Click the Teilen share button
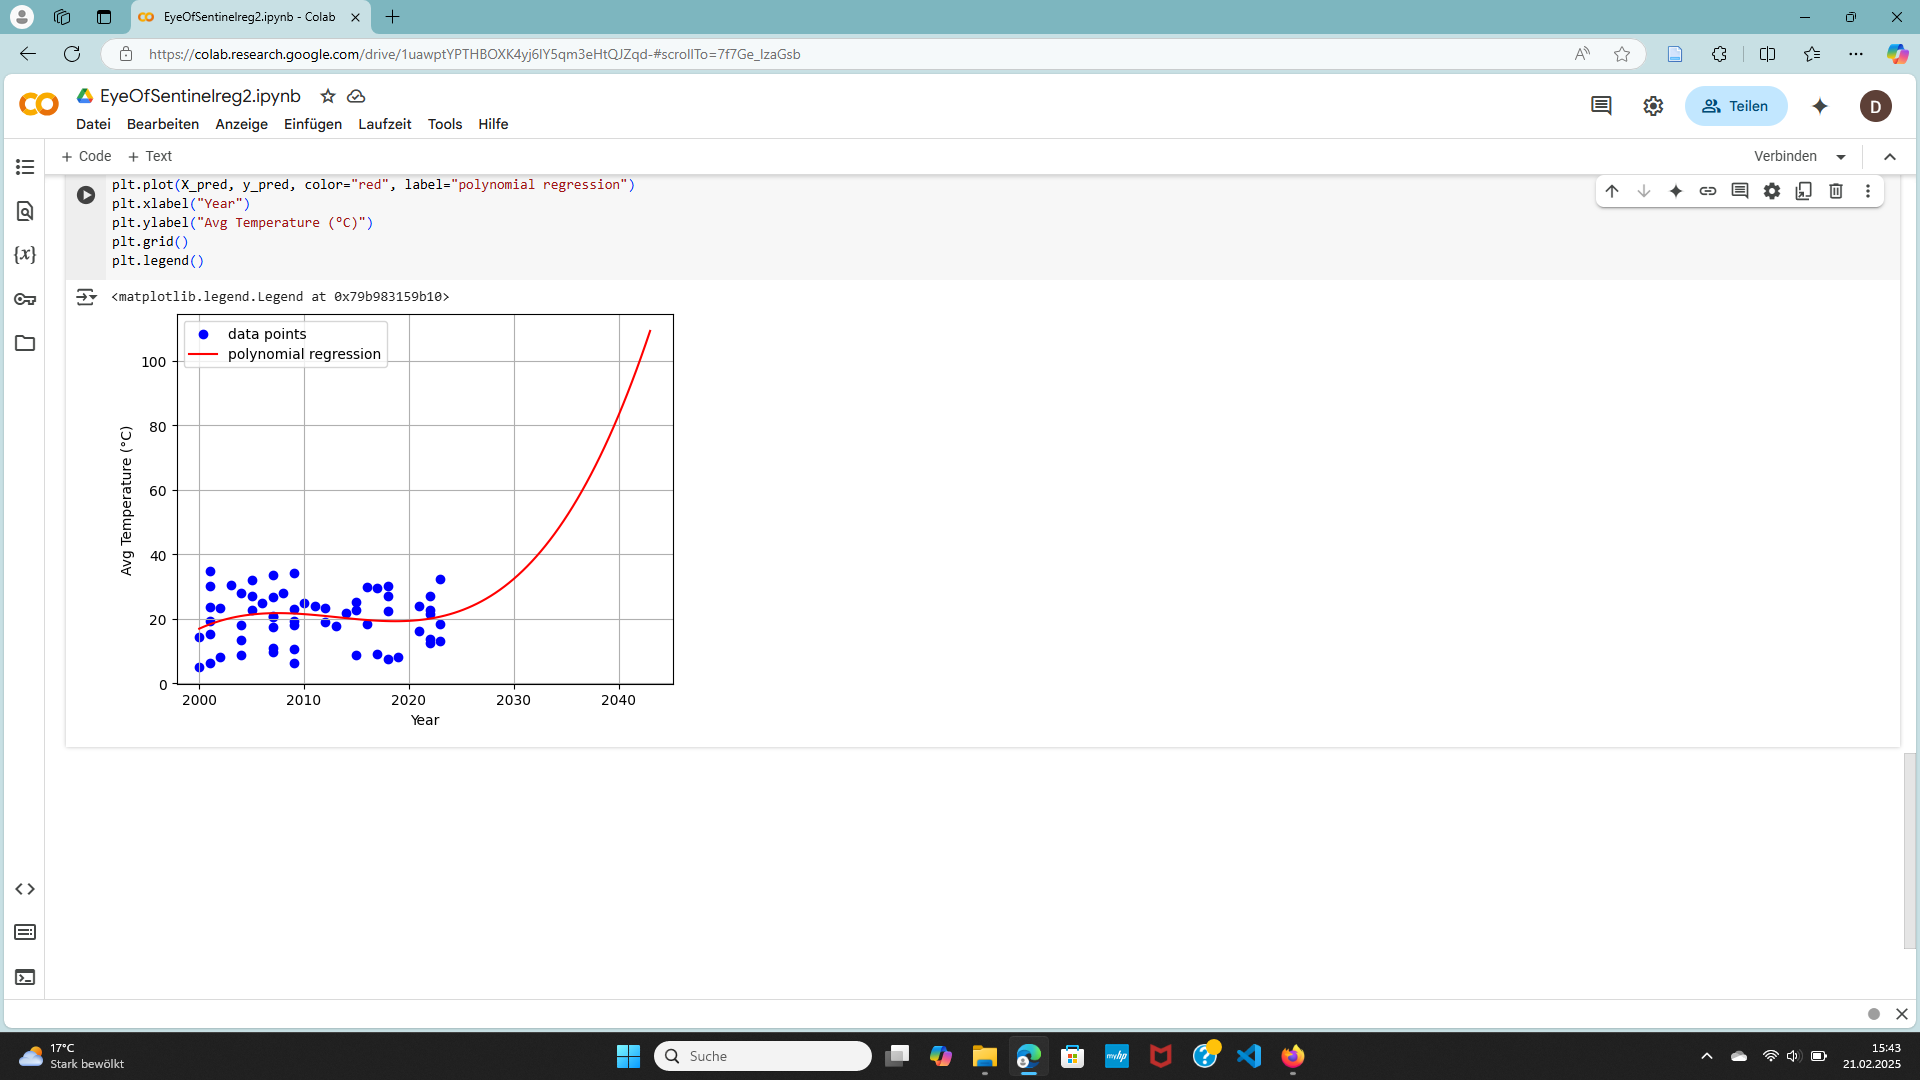1920x1080 pixels. 1736,106
